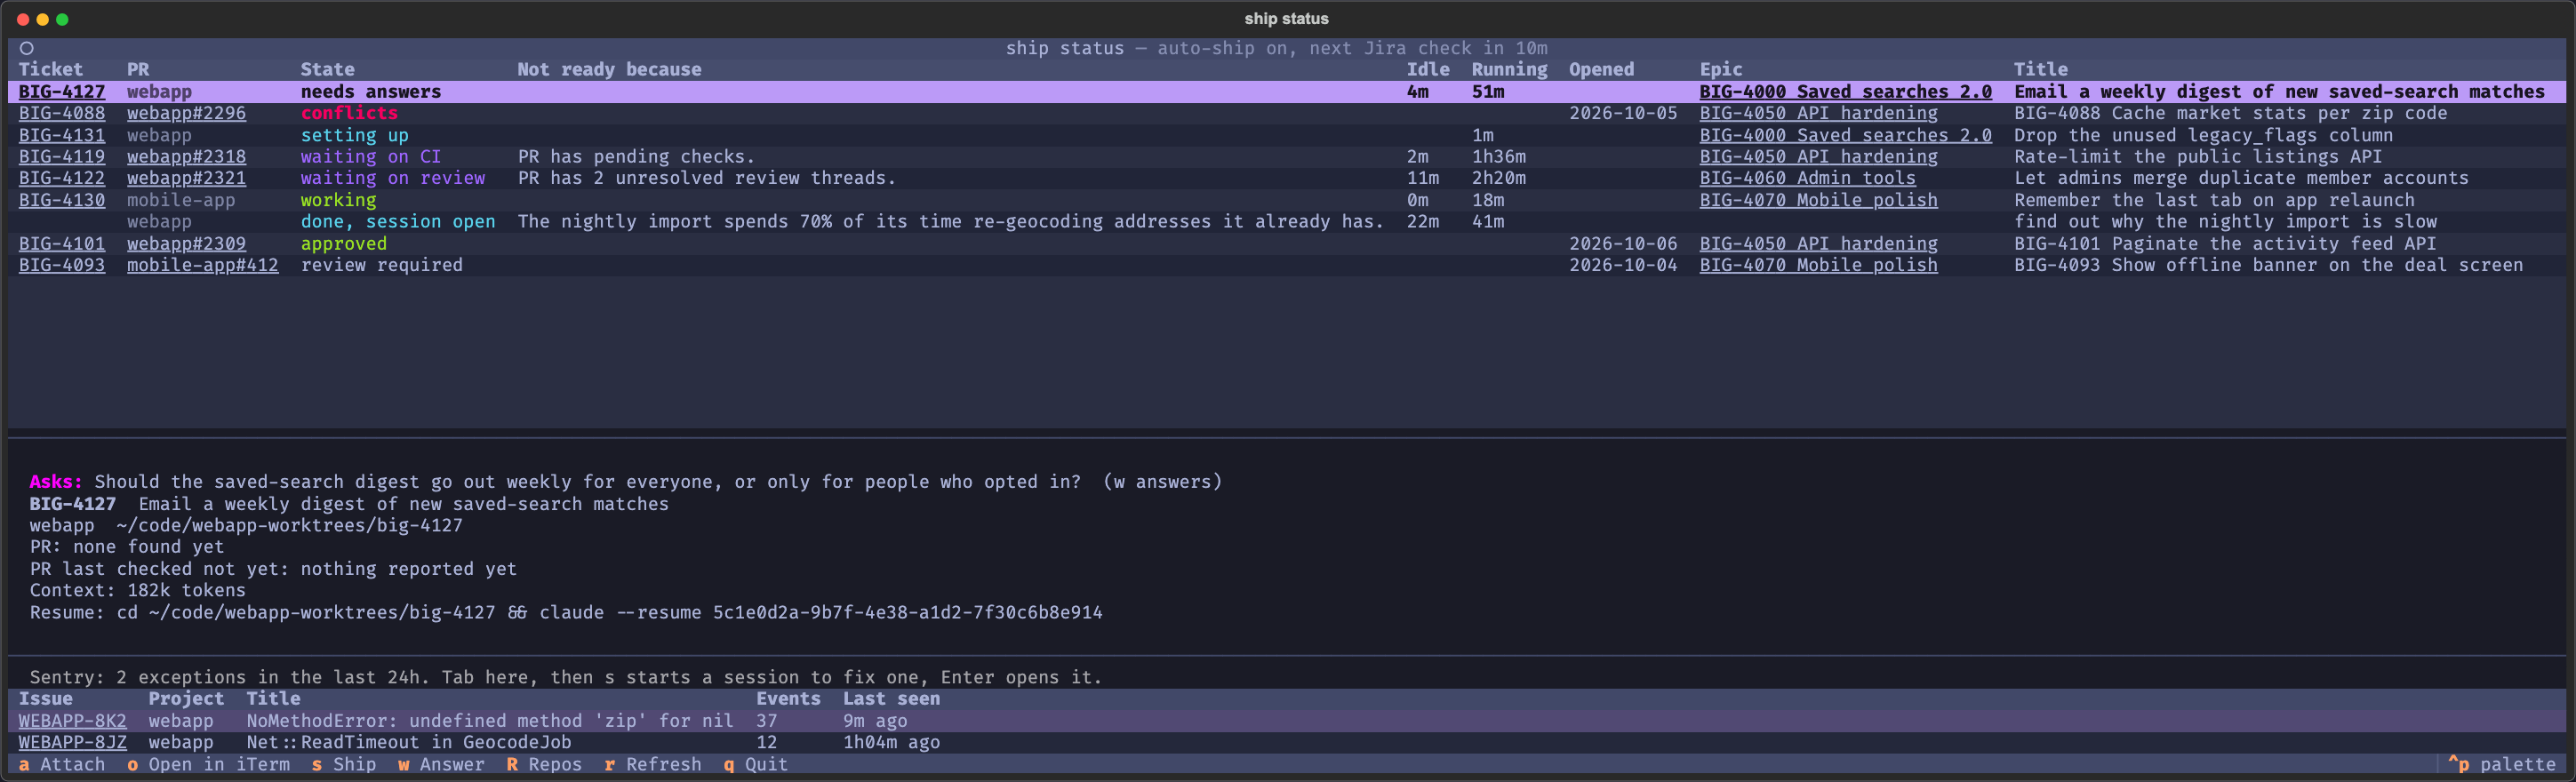
Task: Click 'Context: 182k tokens' line
Action: 138,590
